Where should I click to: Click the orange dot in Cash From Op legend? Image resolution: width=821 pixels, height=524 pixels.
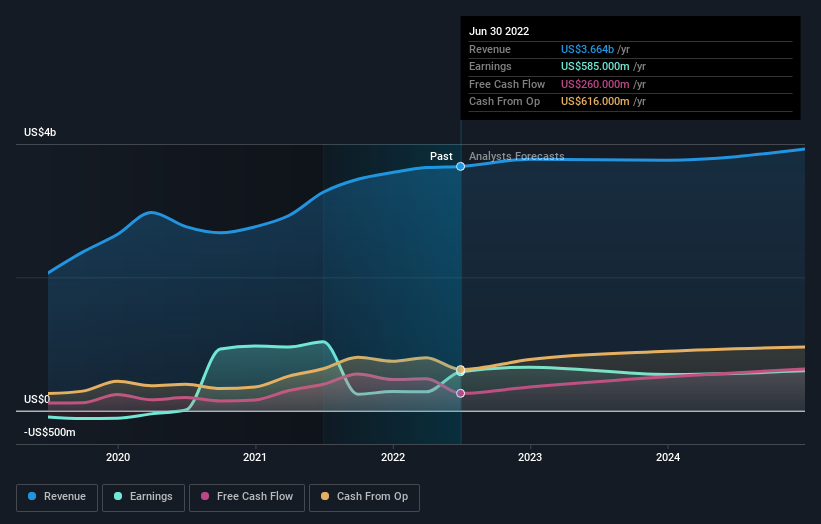tap(325, 496)
